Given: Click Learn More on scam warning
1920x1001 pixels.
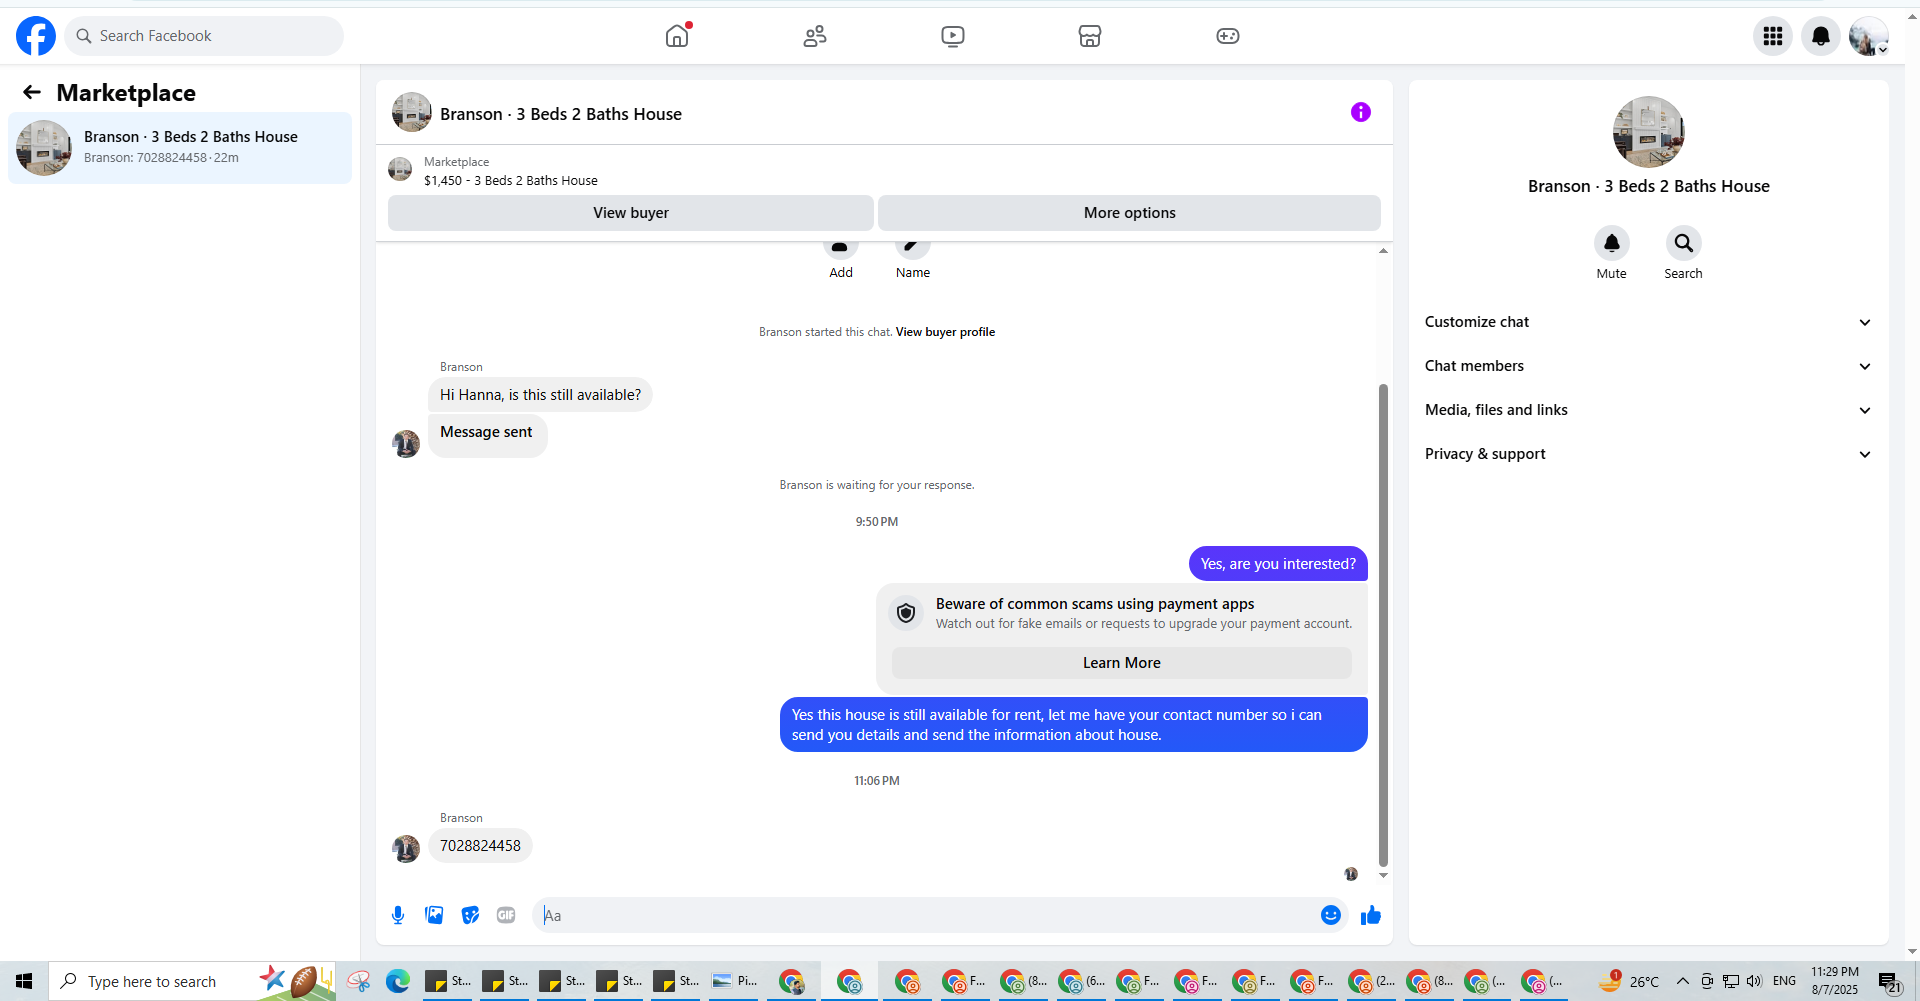Looking at the screenshot, I should [1122, 663].
